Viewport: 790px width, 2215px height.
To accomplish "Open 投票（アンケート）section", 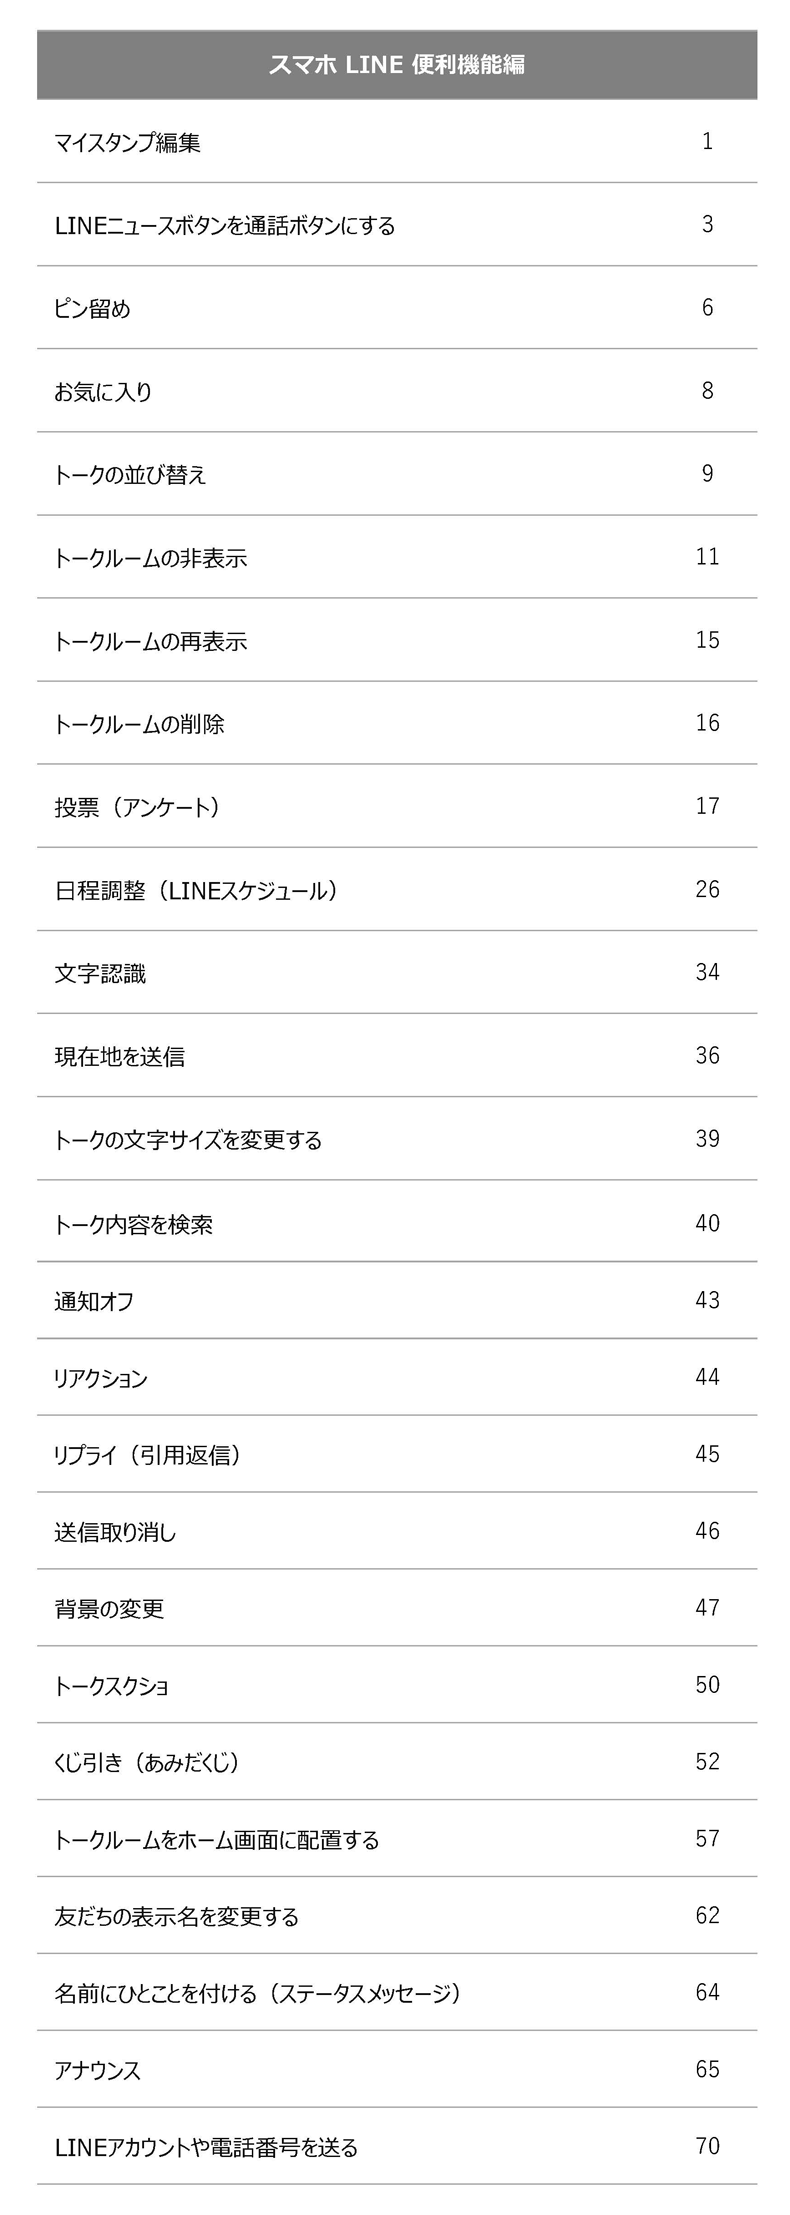I will coord(138,807).
